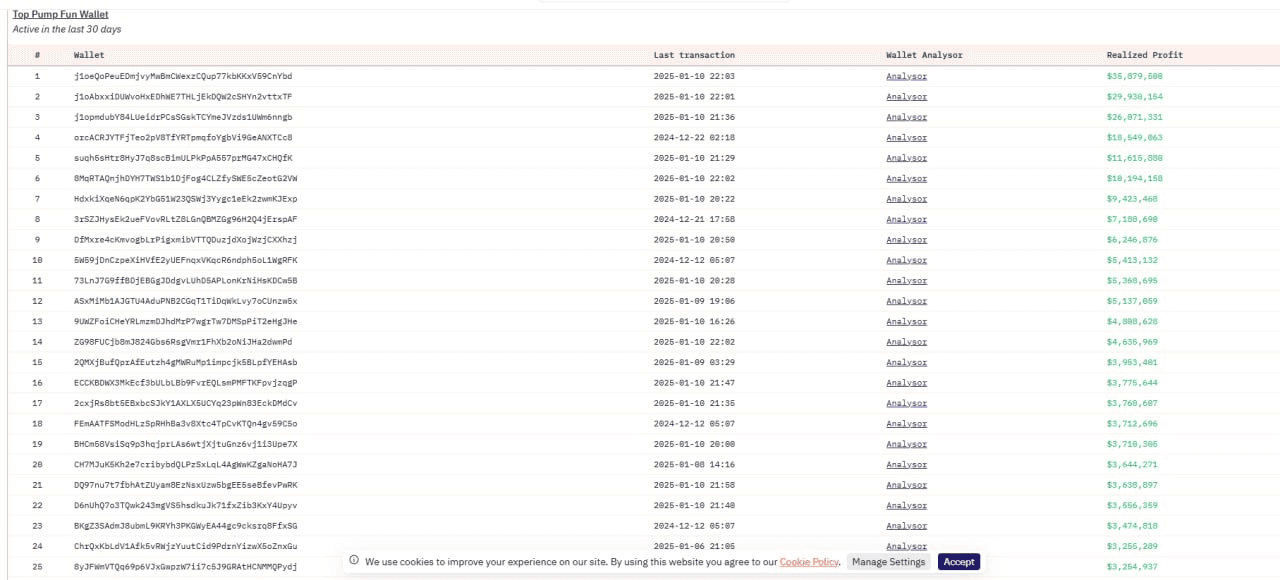Select wallet address starting with ECCKBDWX

[x=185, y=383]
